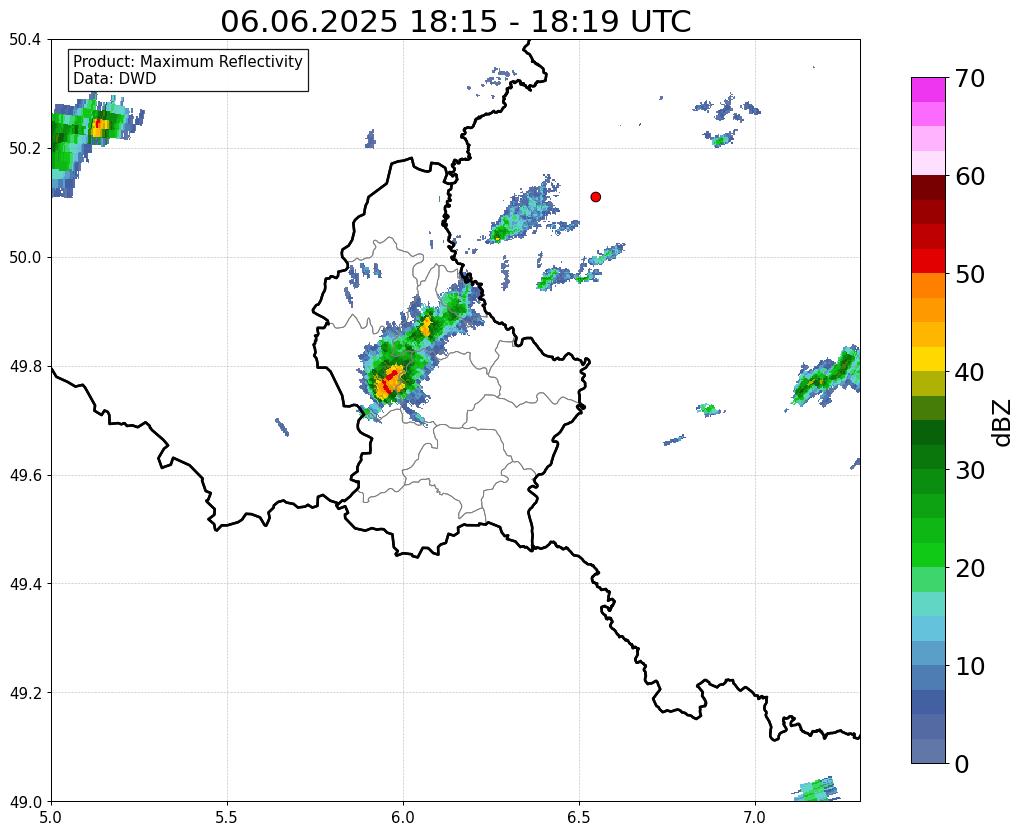Screen dimensions: 1023x834
Task: Click the dBZ colorbar axis label
Action: 1003,423
